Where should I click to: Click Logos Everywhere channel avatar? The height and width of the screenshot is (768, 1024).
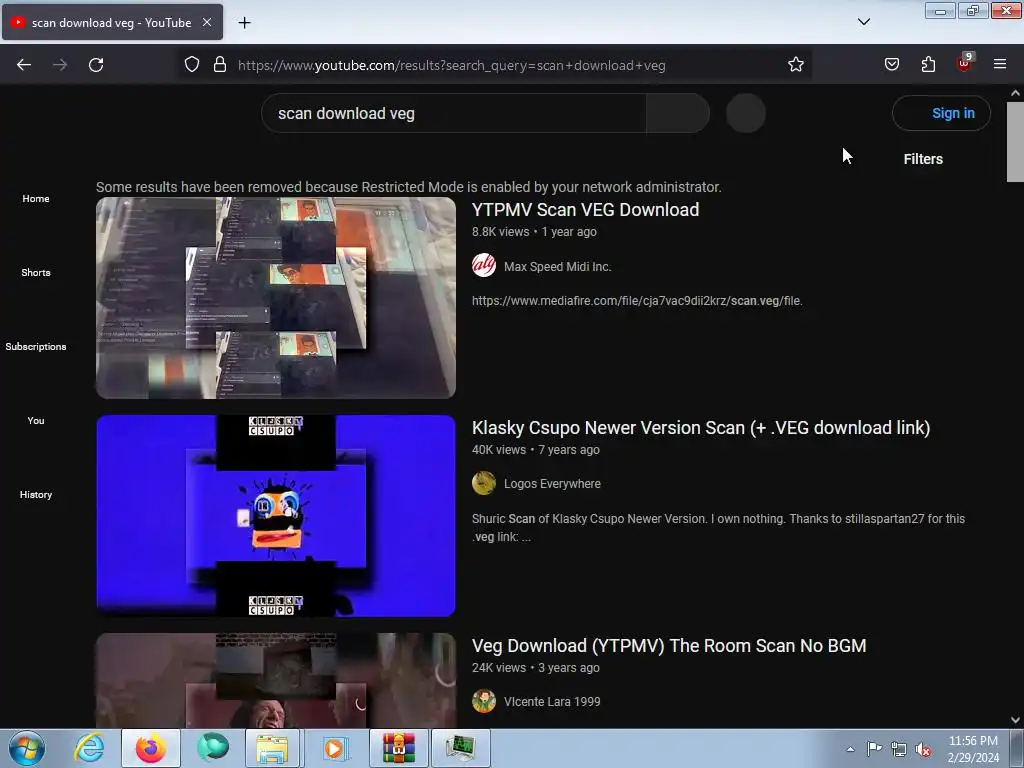484,483
